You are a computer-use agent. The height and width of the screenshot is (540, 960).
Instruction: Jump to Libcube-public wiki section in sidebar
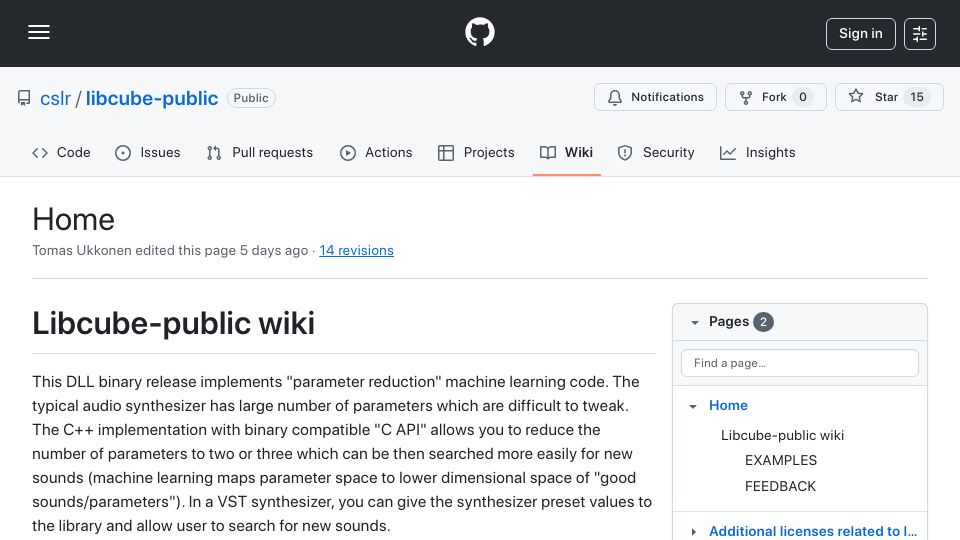click(x=782, y=435)
